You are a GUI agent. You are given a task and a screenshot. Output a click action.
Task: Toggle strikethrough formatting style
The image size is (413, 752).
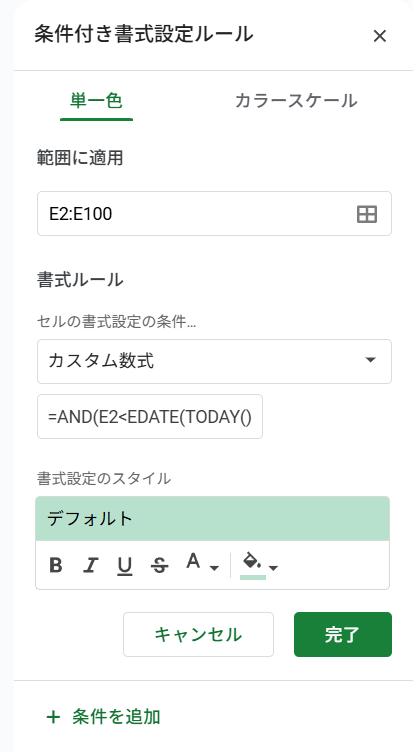point(159,566)
